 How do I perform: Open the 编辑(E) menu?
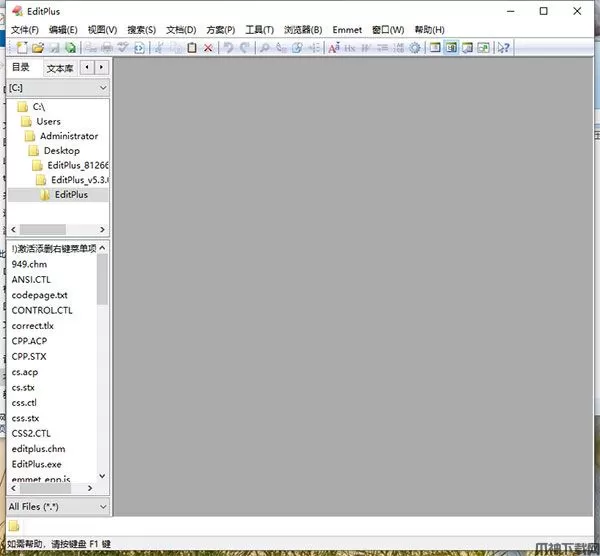(x=63, y=30)
